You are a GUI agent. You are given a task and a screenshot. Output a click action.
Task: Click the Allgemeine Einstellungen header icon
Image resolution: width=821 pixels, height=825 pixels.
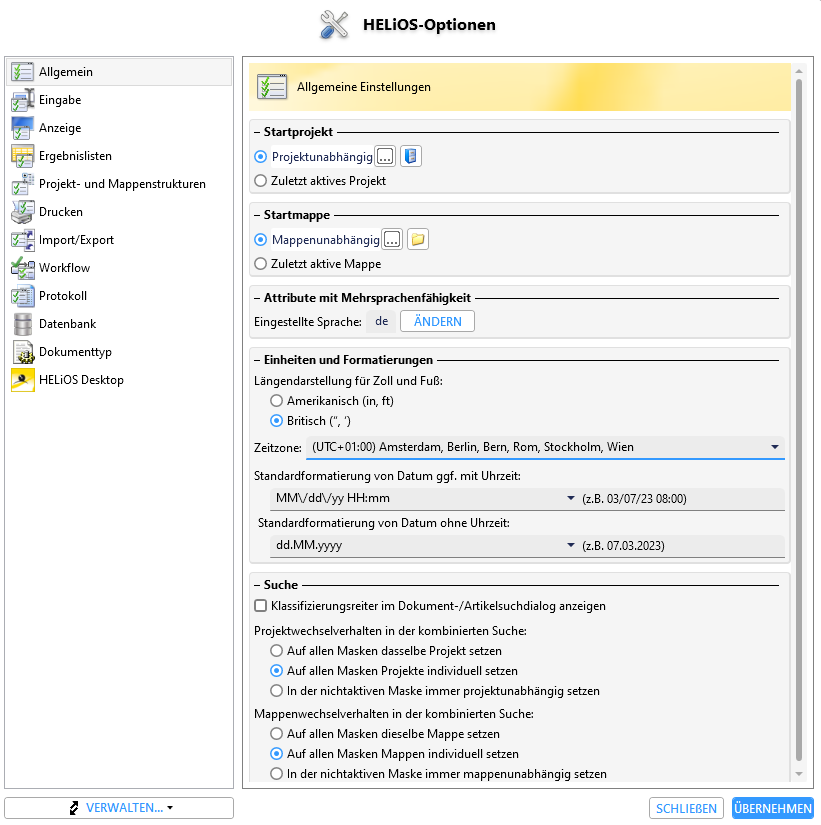tap(272, 87)
